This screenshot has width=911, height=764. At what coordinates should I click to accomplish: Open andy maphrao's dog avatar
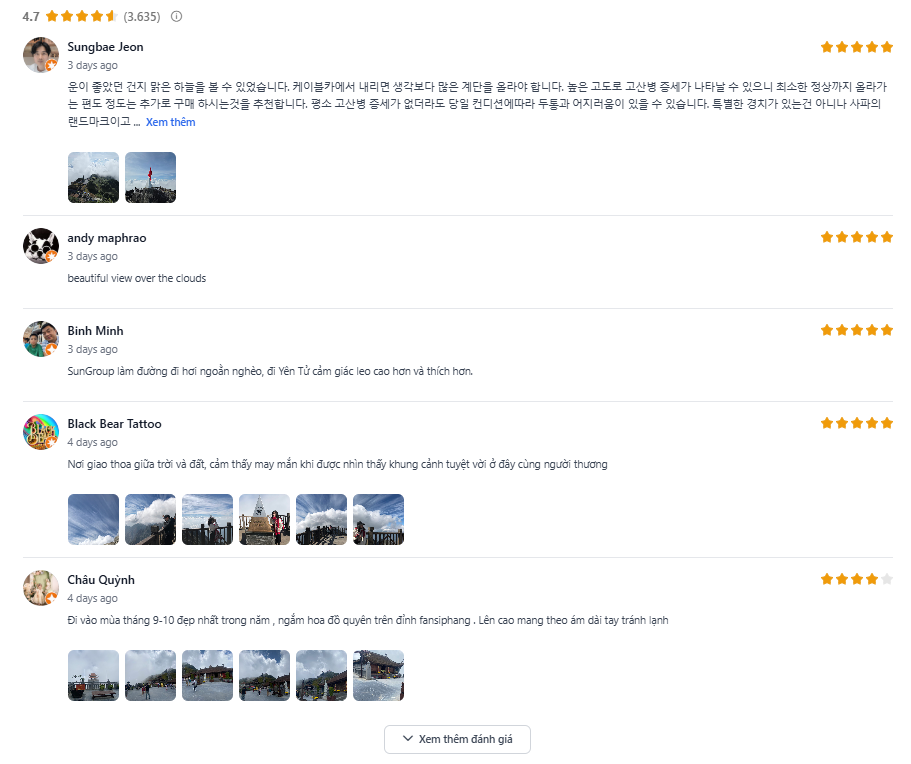point(41,246)
